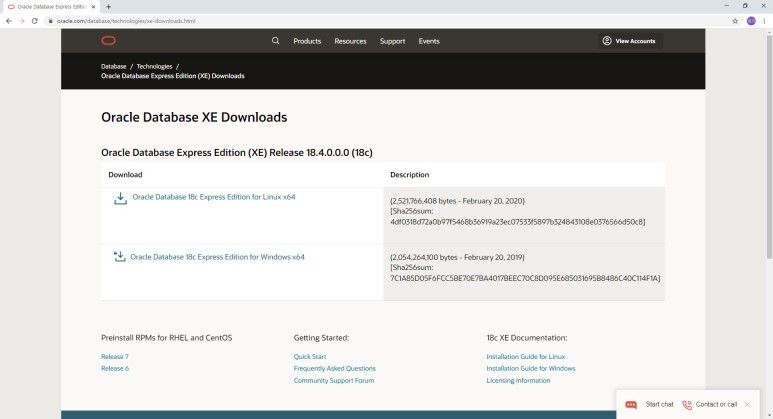Screen dimensions: 773x419
Task: Click View Accounts button
Action: click(631, 41)
